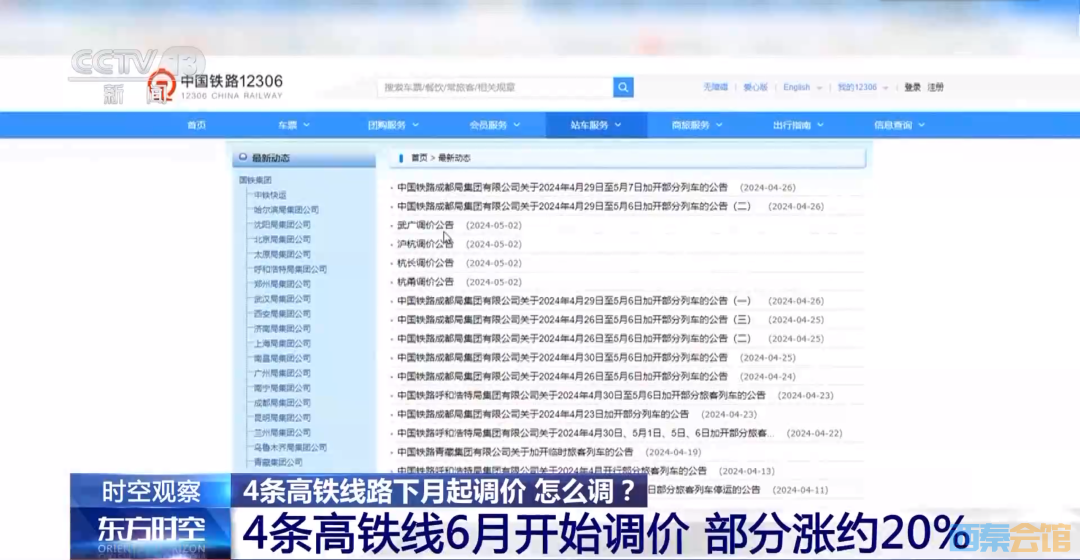Open the 车票 dropdown menu

click(x=293, y=125)
